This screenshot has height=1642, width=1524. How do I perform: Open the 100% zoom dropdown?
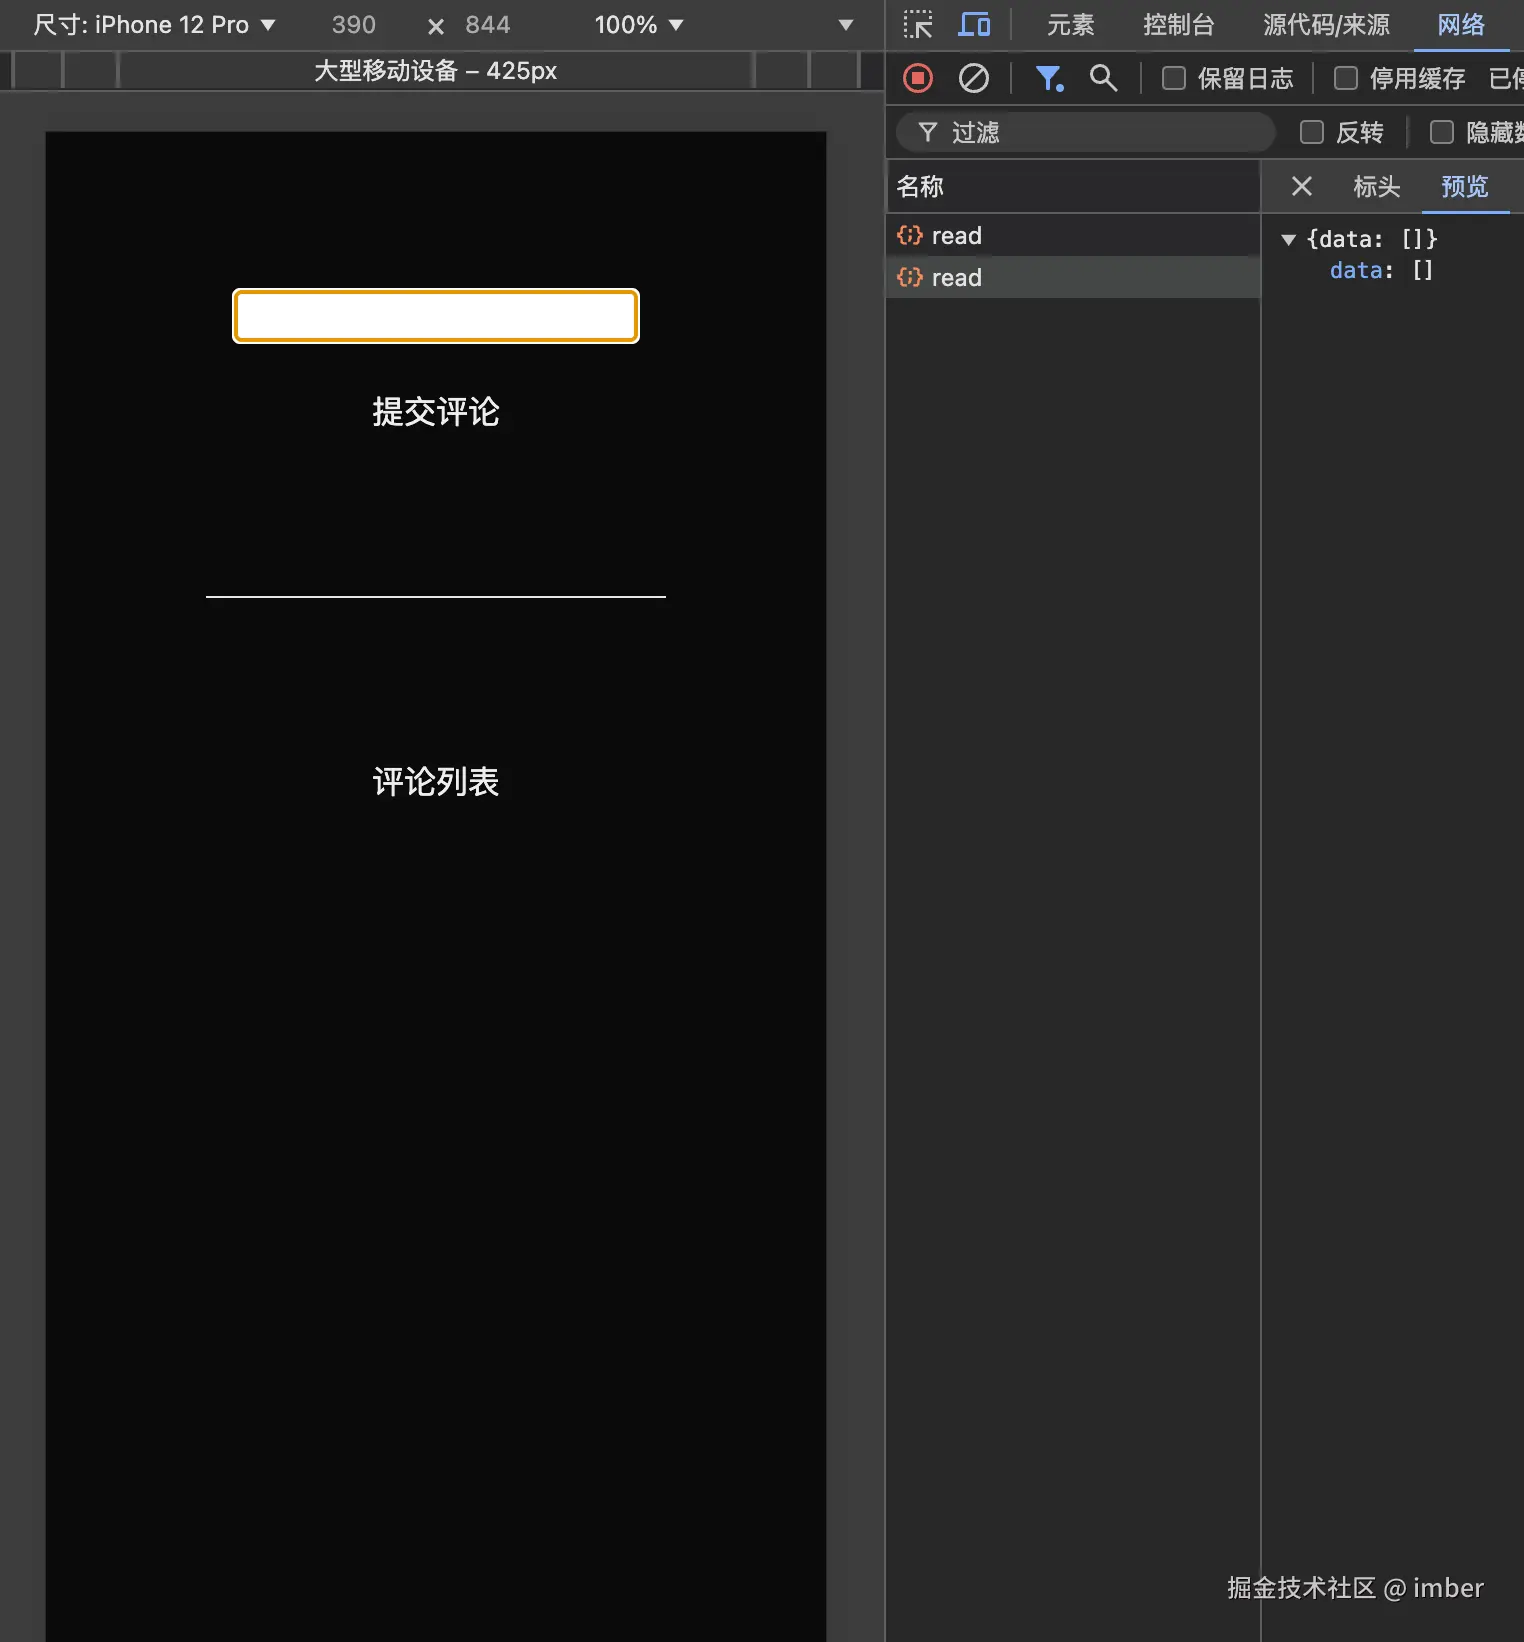639,25
